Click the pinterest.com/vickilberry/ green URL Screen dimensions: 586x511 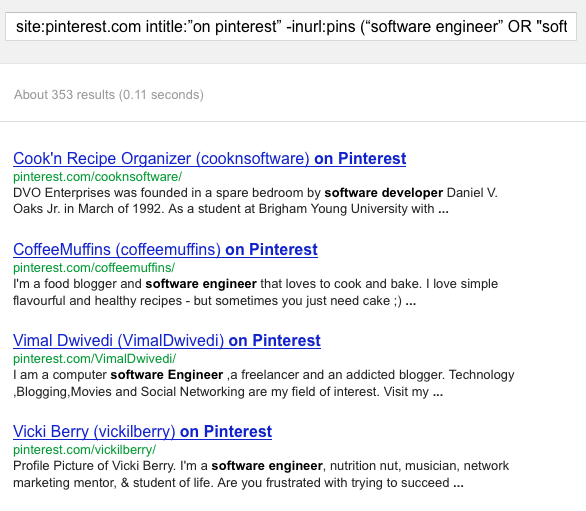[x=84, y=449]
